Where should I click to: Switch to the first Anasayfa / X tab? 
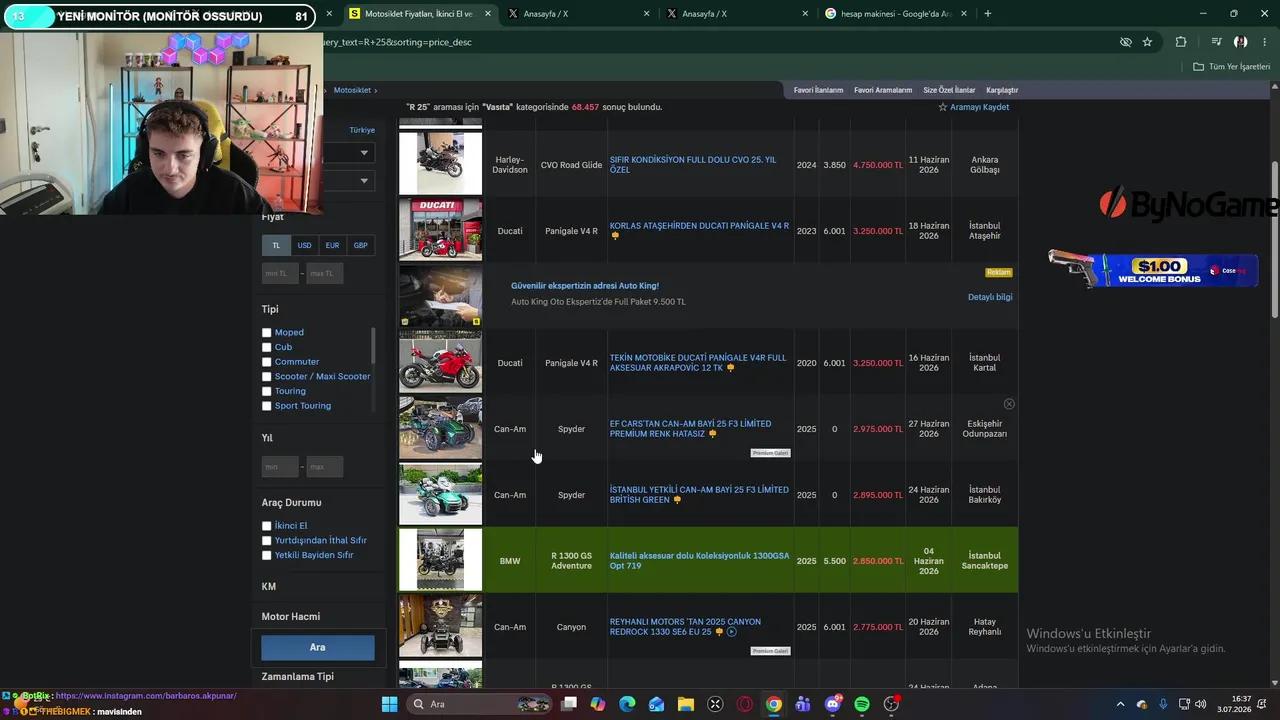point(578,14)
